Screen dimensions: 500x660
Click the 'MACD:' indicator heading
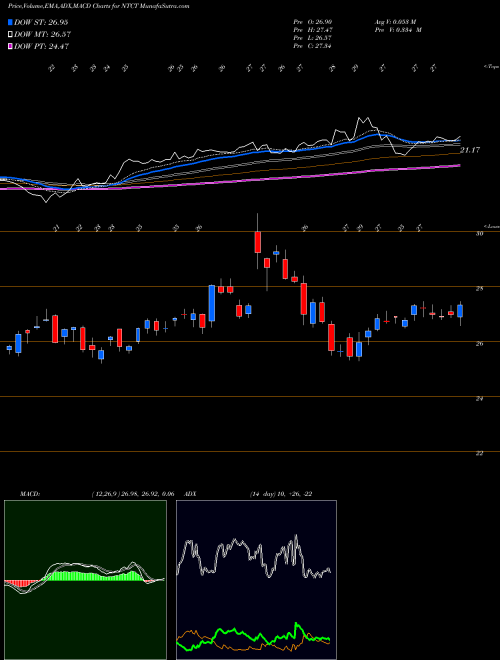[29, 494]
